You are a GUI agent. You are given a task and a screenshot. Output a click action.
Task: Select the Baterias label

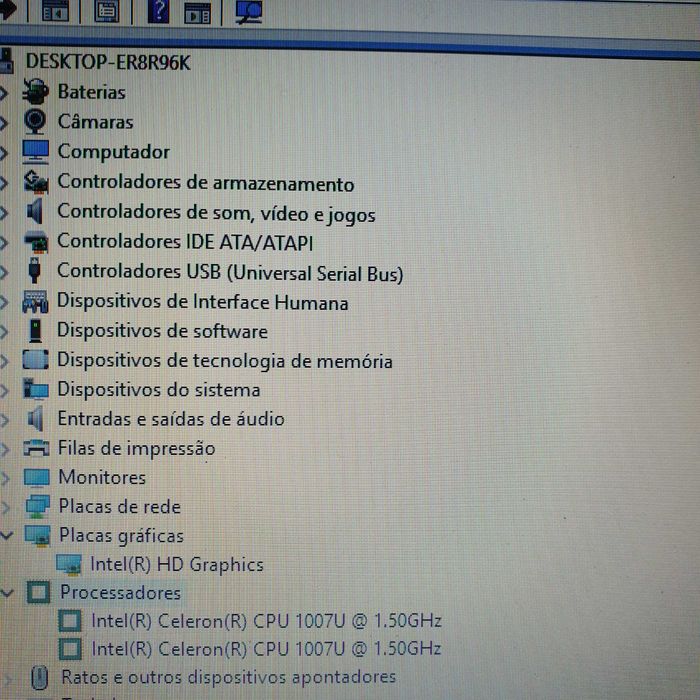(92, 92)
